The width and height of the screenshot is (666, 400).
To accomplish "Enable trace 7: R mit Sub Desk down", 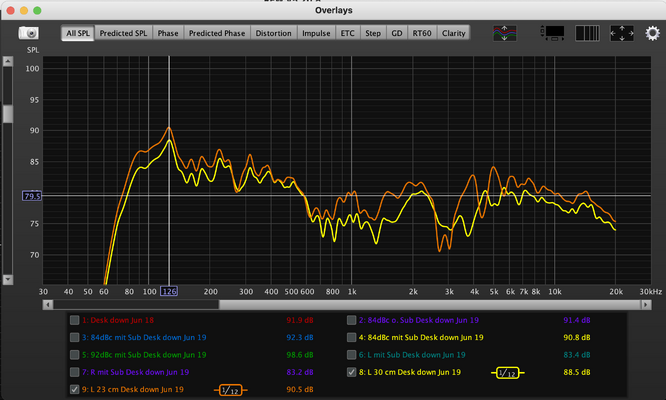I will (74, 372).
